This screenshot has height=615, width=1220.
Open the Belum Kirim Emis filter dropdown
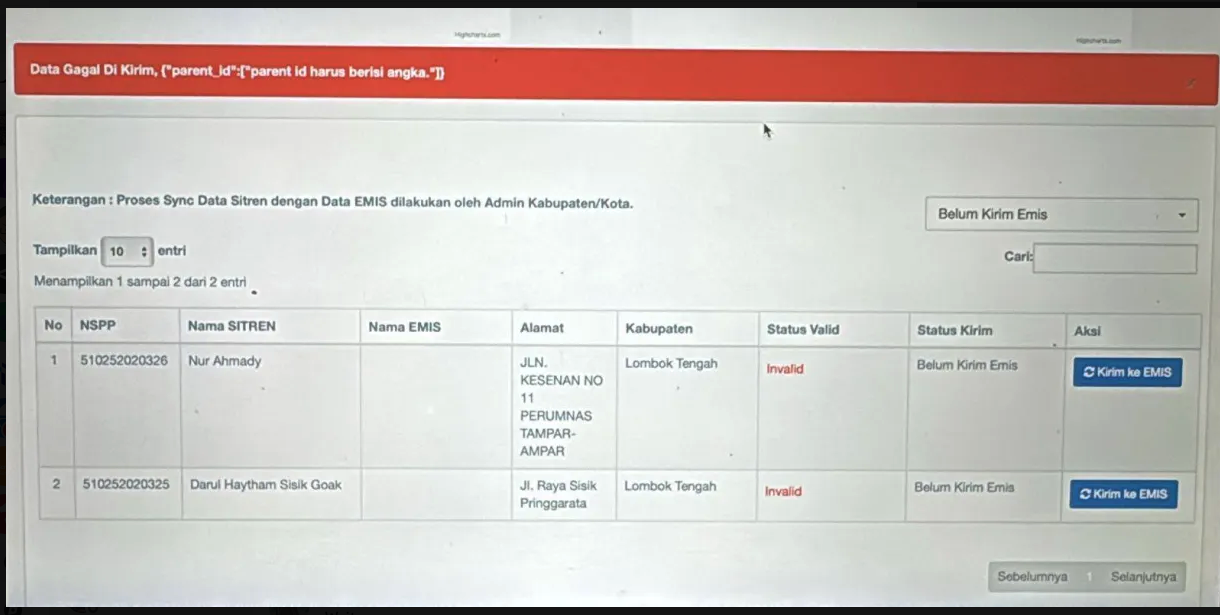[1061, 214]
